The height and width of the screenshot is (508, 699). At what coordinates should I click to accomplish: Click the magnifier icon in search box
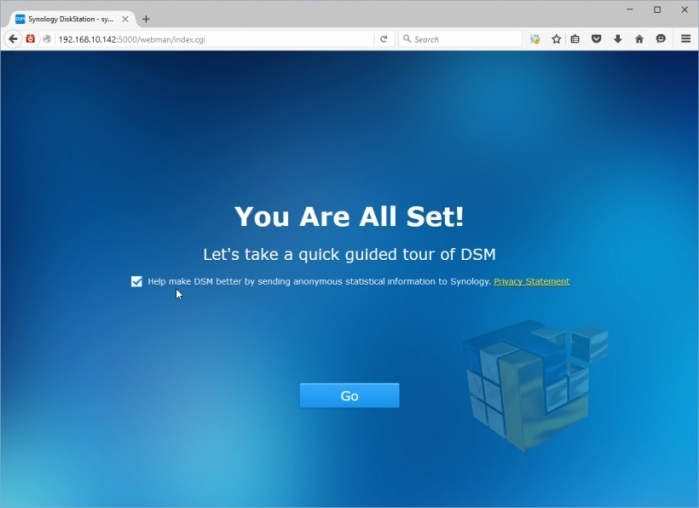point(407,39)
